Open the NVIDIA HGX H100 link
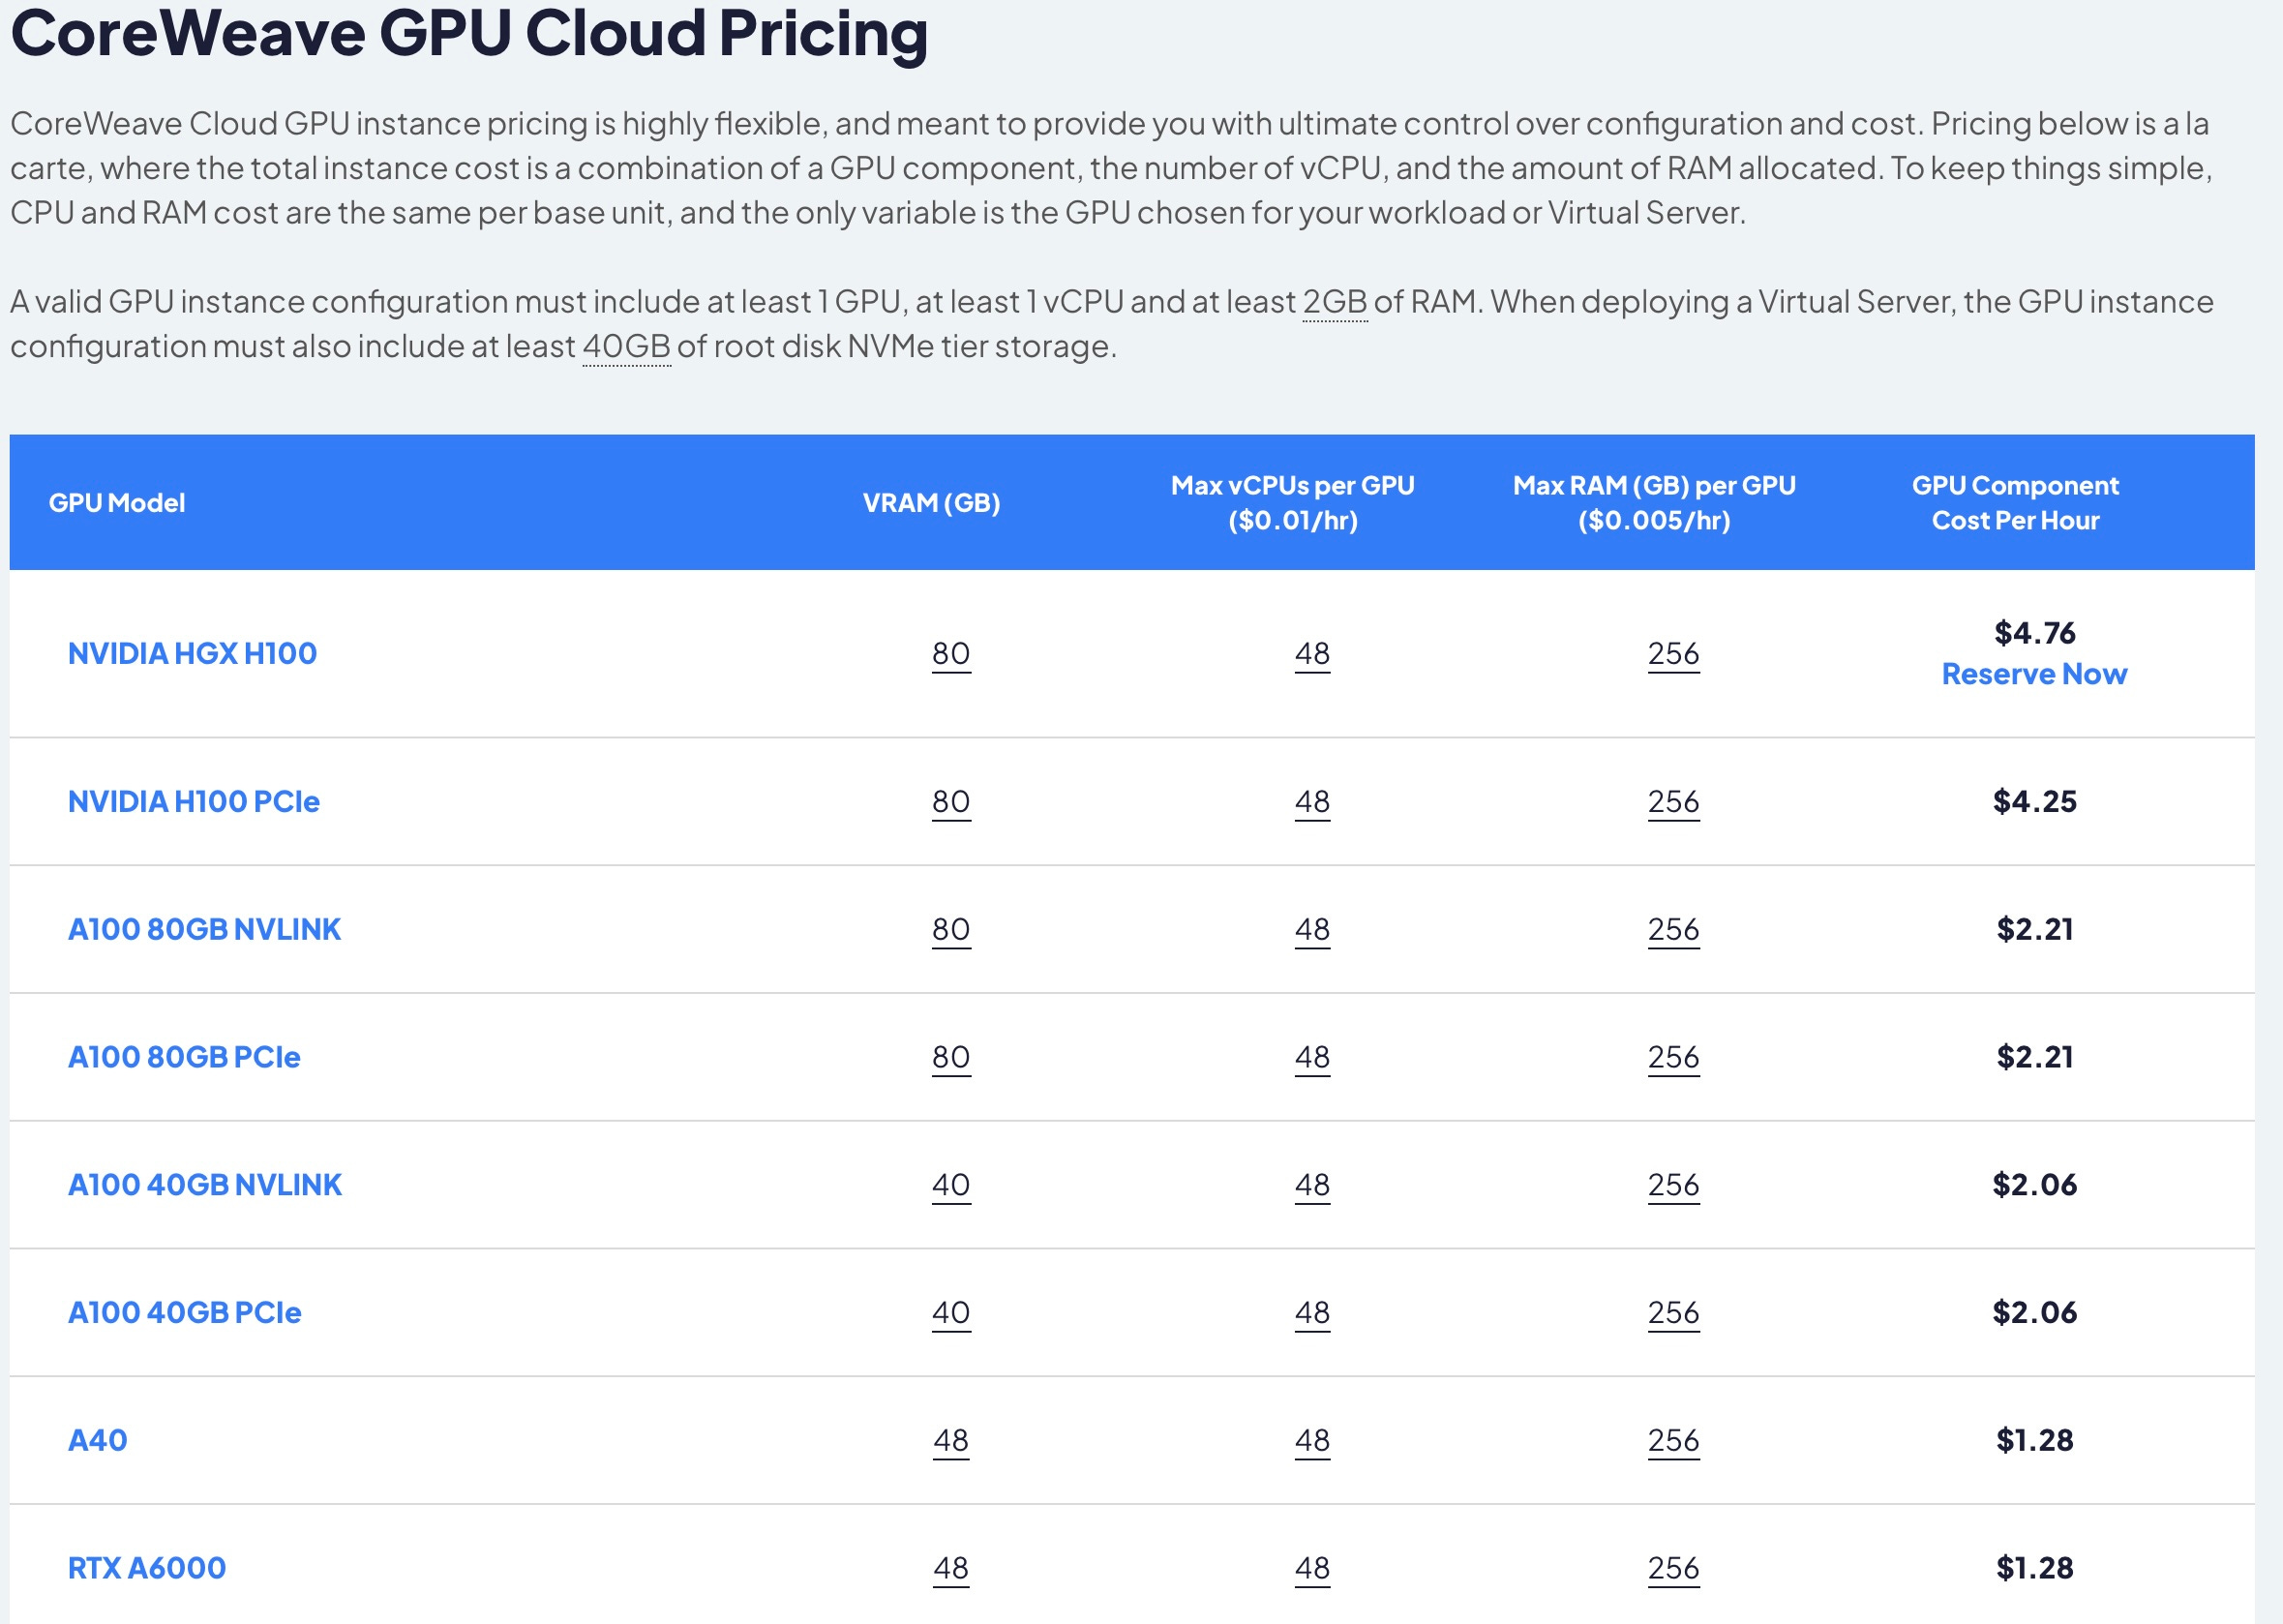This screenshot has height=1624, width=2283. 192,653
